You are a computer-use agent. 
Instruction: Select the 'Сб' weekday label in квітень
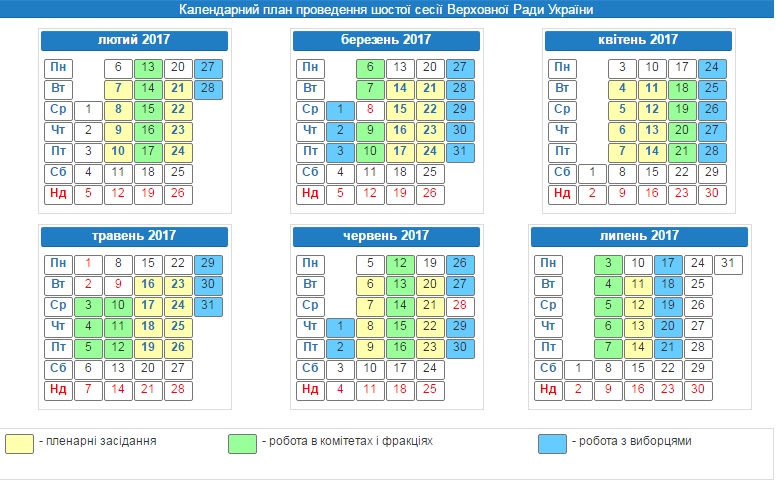[x=562, y=174]
